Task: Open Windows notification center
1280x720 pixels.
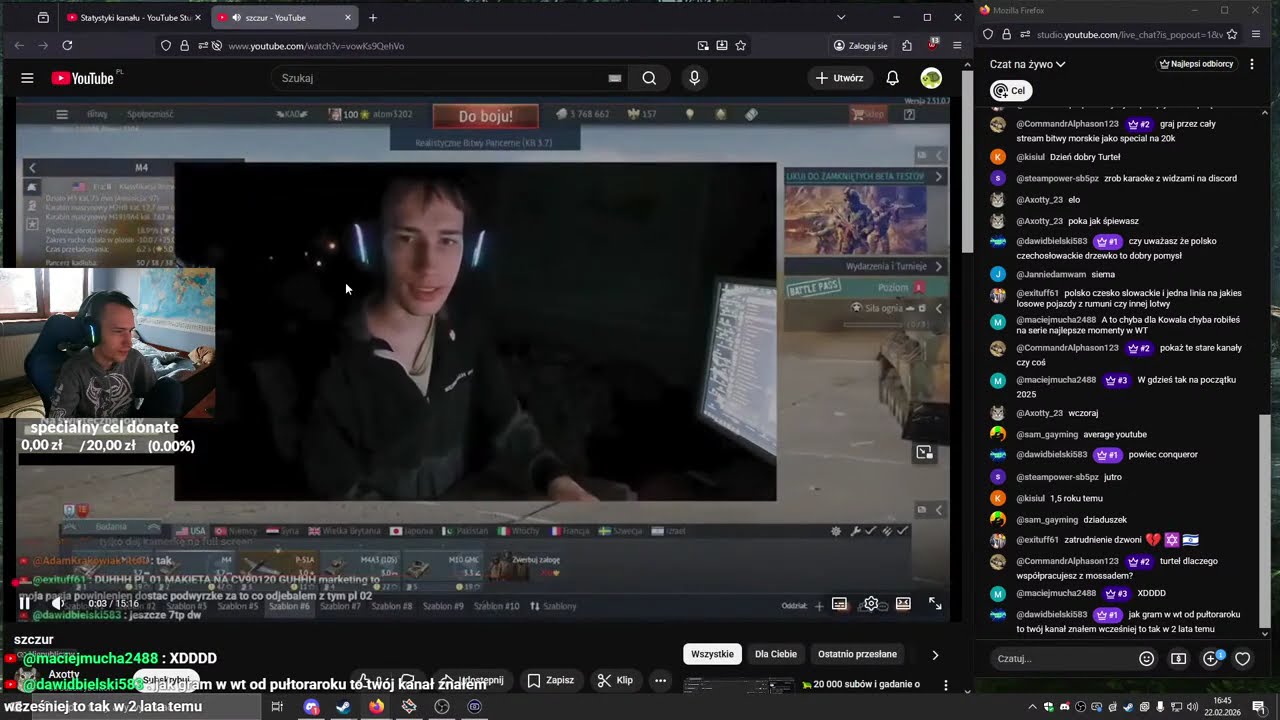Action: pos(1258,706)
